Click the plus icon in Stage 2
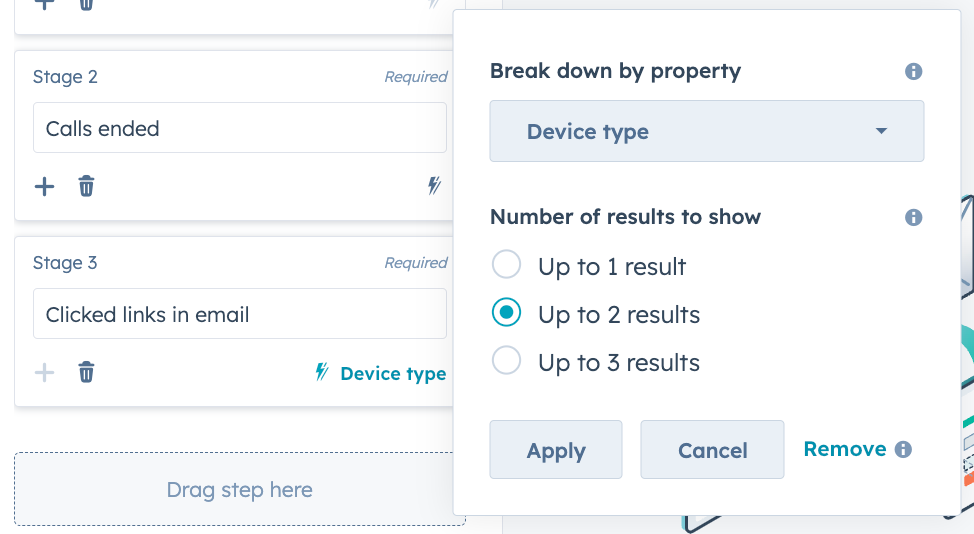974x534 pixels. (44, 186)
